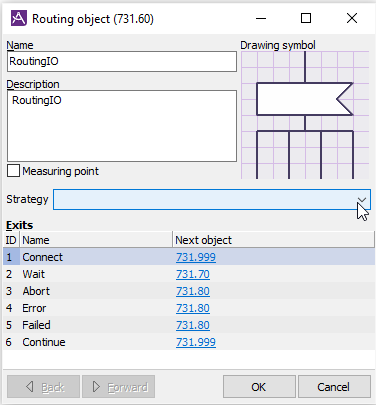Follow the 731.70 link for Wait exit

(x=193, y=274)
